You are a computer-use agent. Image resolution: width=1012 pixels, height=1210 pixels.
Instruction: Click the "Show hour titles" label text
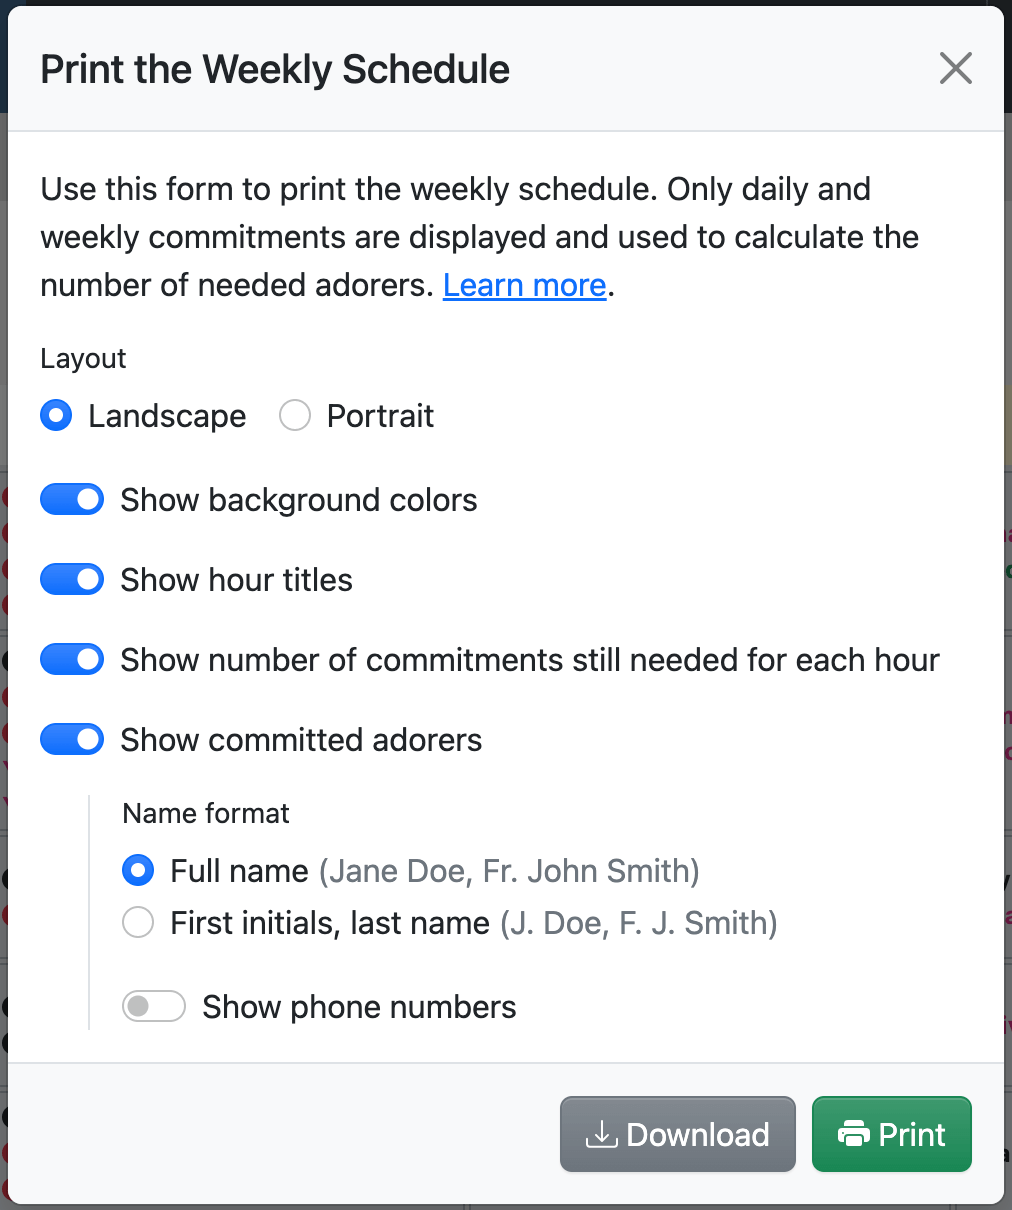coord(236,580)
